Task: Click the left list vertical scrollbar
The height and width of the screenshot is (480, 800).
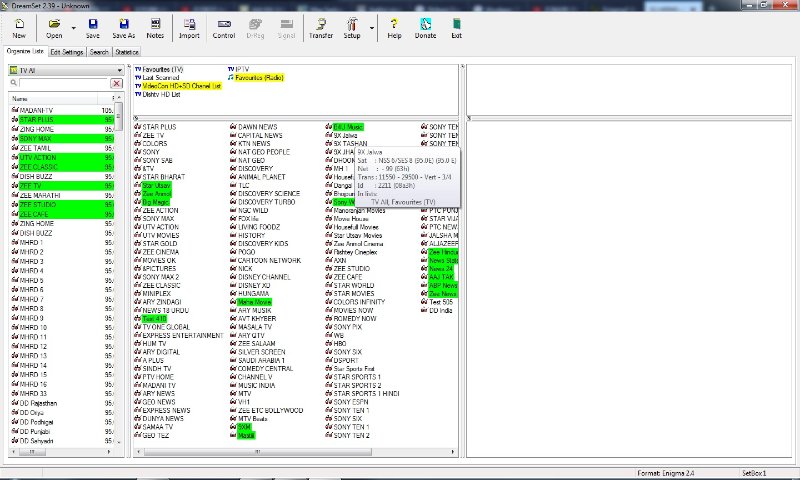Action: 118,117
